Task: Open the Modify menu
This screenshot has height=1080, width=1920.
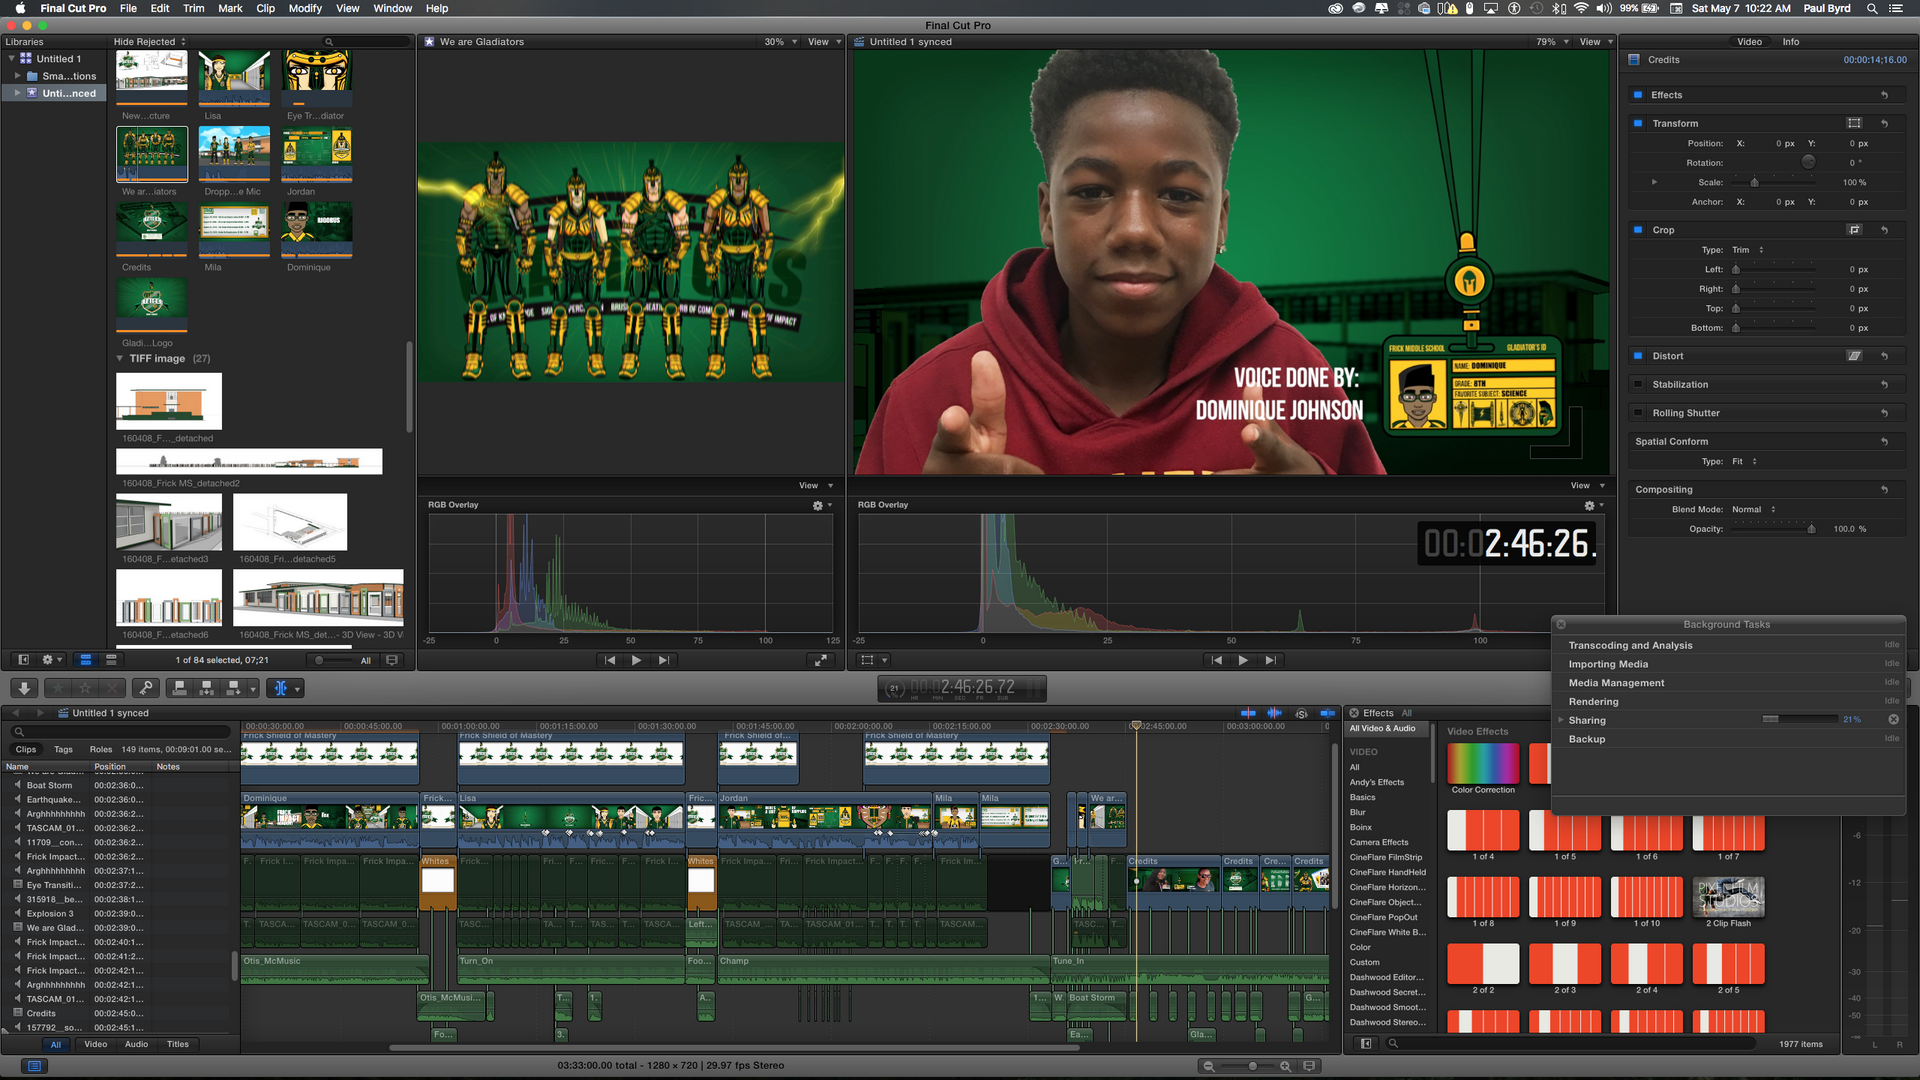Action: tap(305, 8)
